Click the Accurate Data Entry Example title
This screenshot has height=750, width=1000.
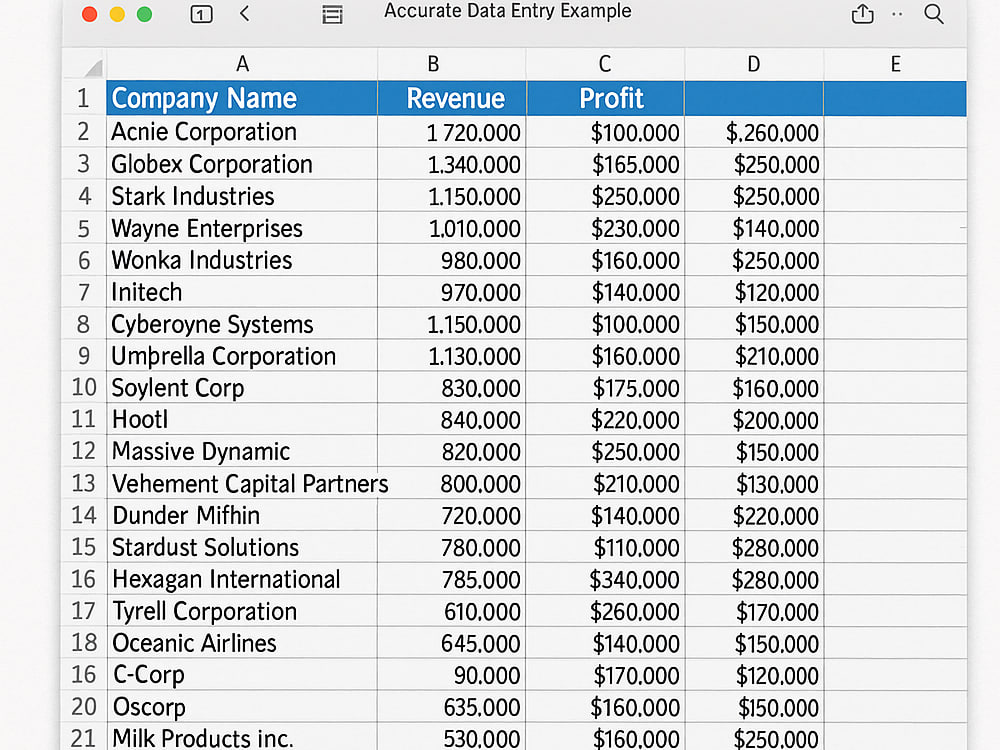(508, 11)
